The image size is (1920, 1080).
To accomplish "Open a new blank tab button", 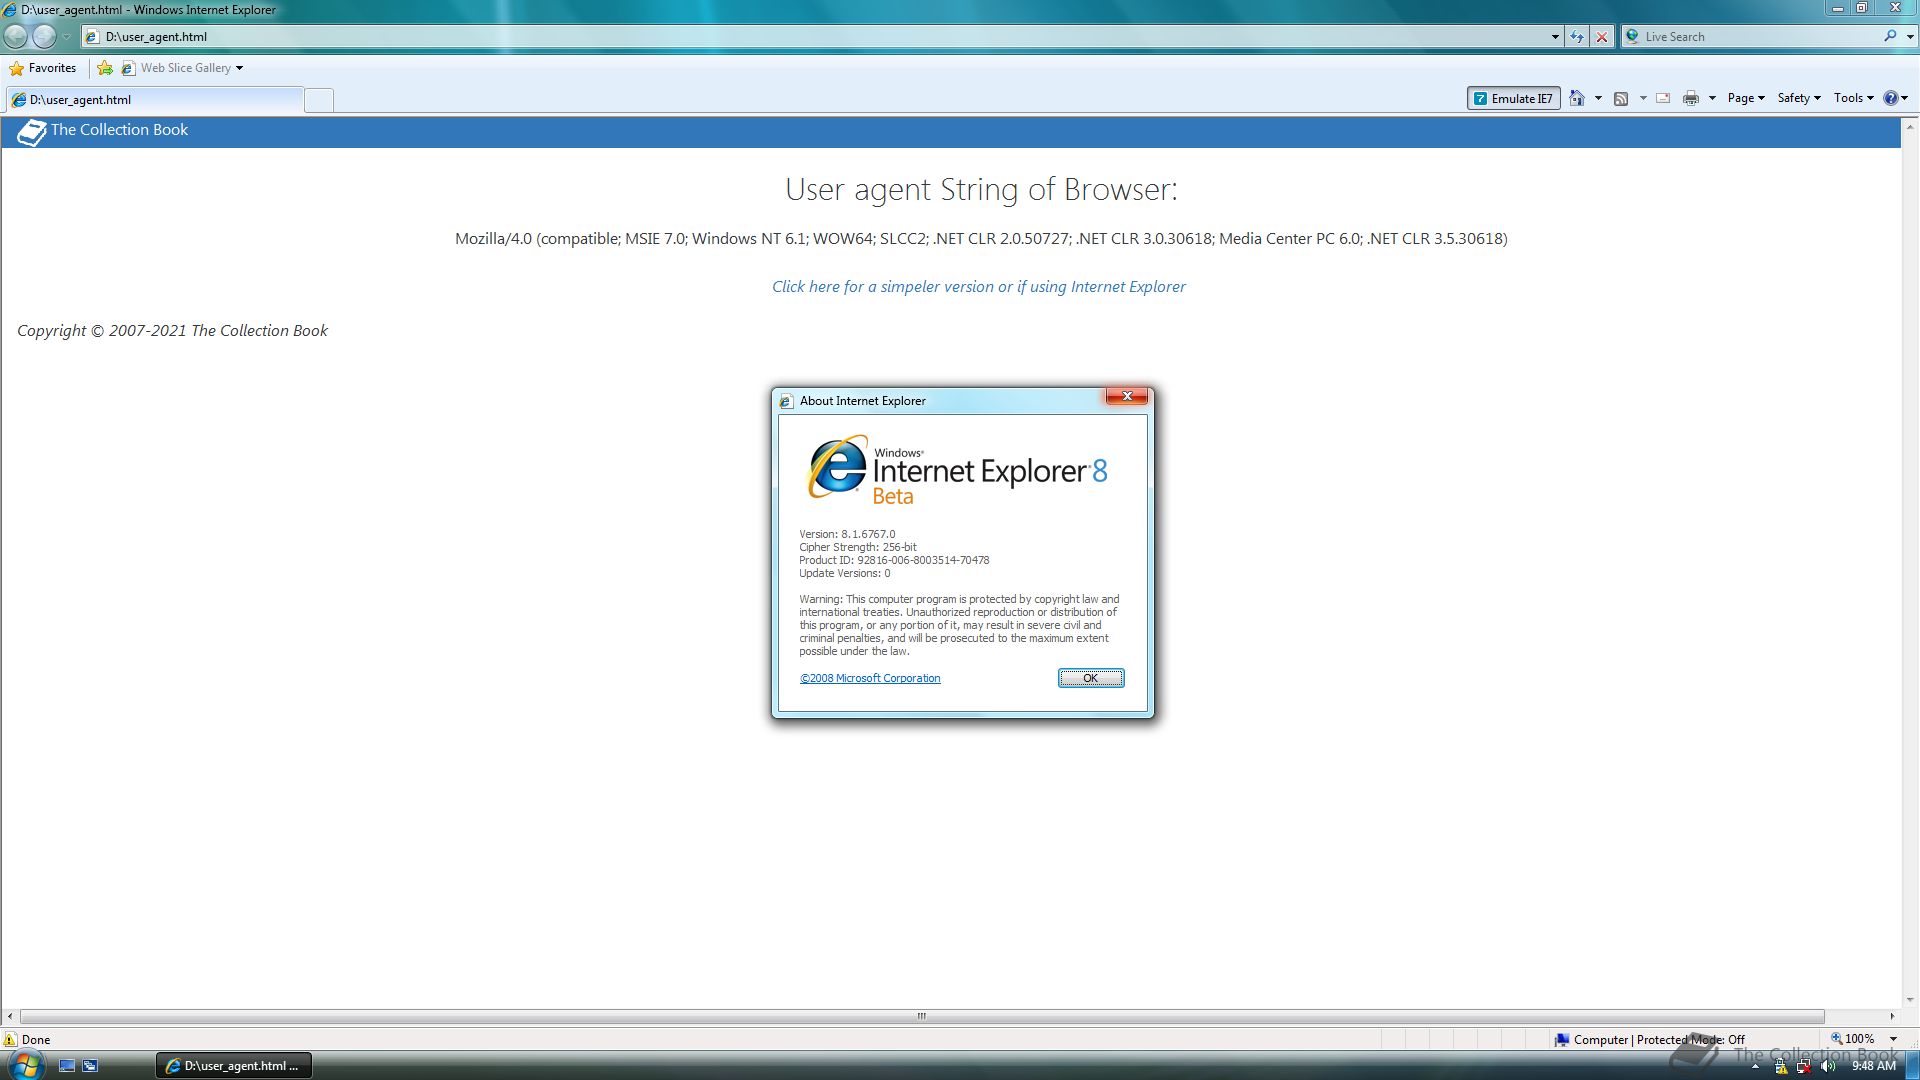I will (319, 100).
